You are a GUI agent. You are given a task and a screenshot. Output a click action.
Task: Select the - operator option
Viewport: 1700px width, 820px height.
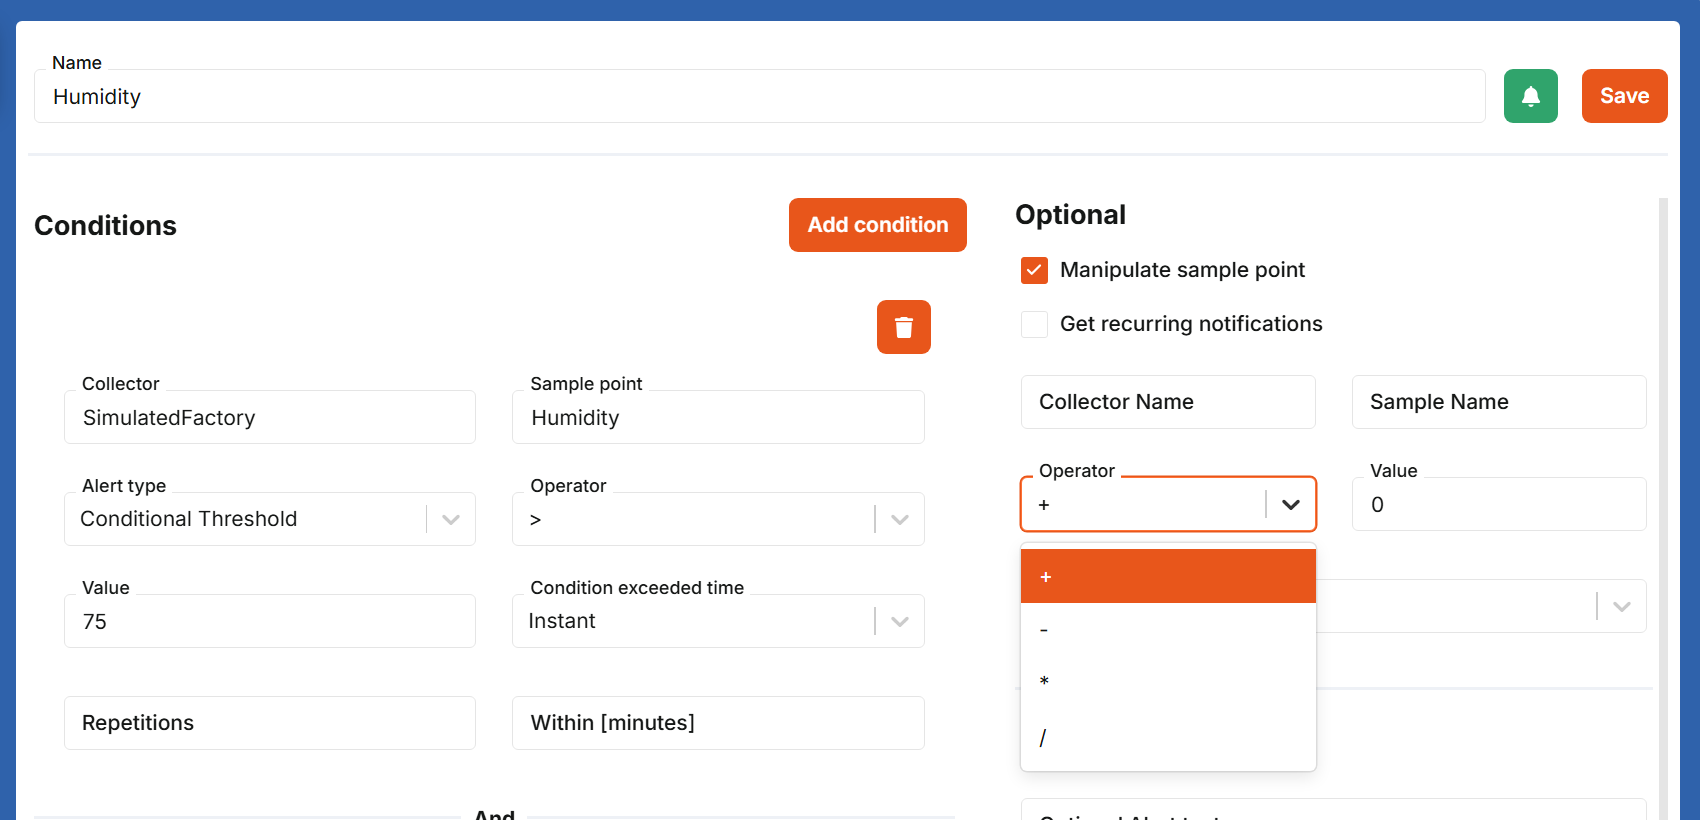tap(1168, 629)
